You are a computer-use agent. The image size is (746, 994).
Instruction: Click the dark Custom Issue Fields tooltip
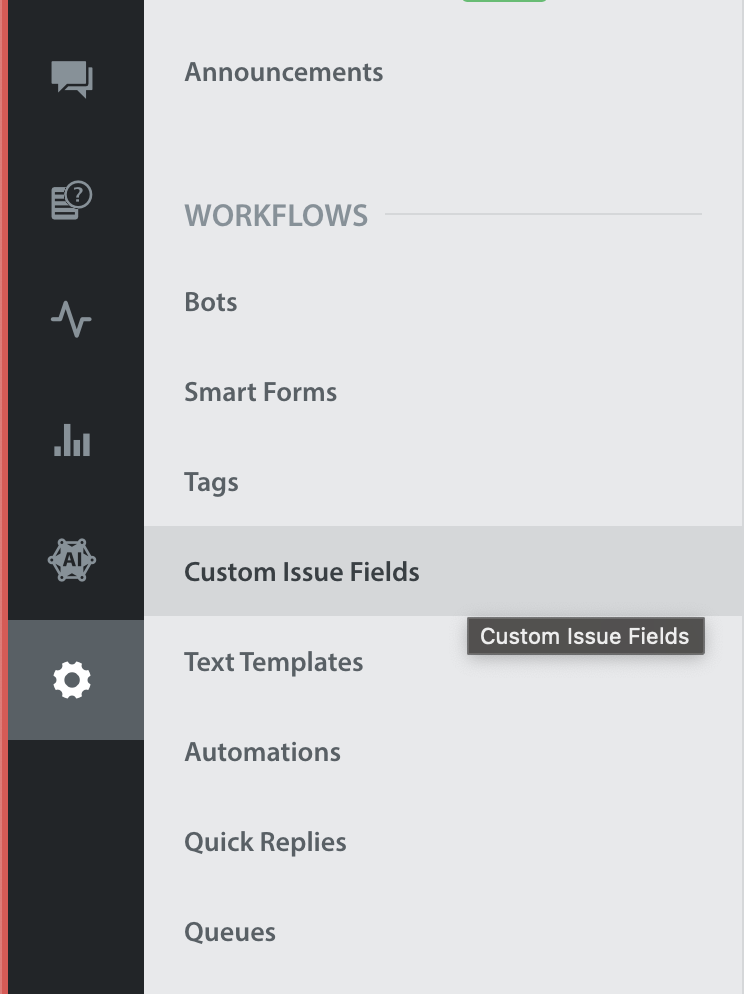(x=586, y=636)
